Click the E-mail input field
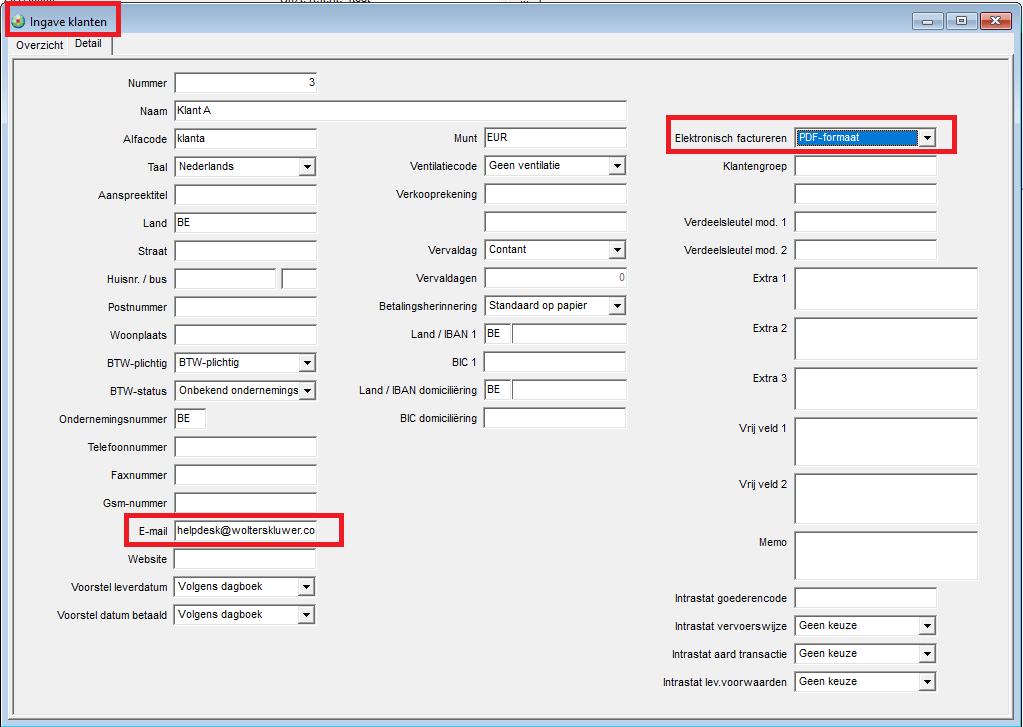1023x727 pixels. tap(245, 531)
